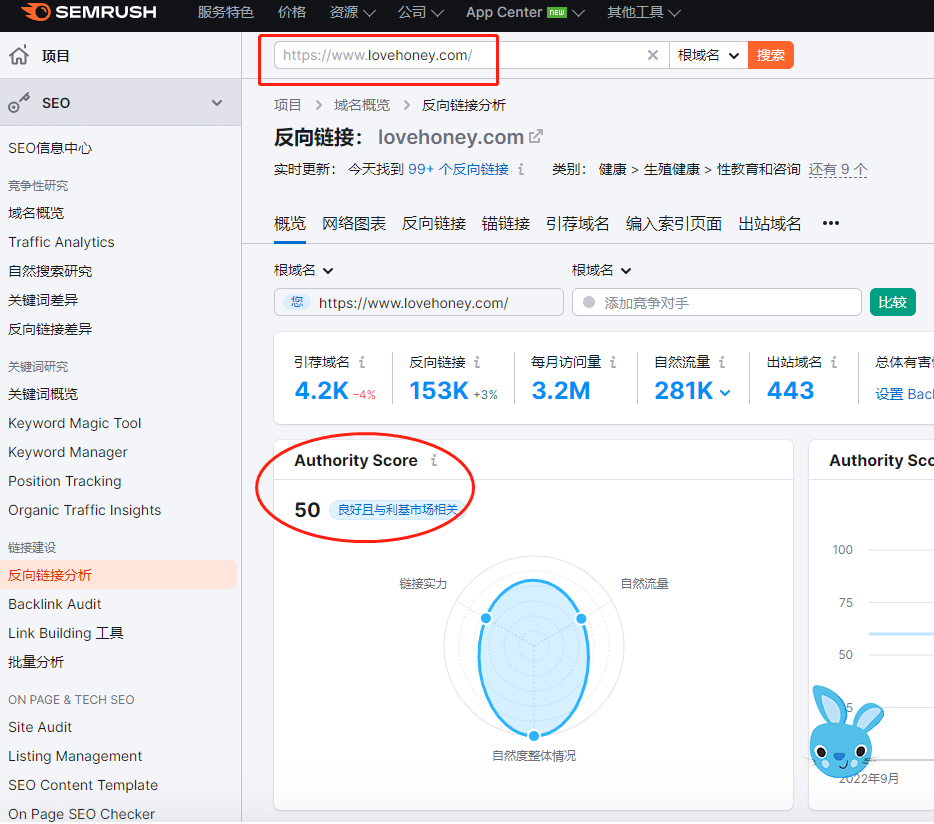The width and height of the screenshot is (934, 824).
Task: Open the 根域名 scope dropdown beside search
Action: click(709, 55)
